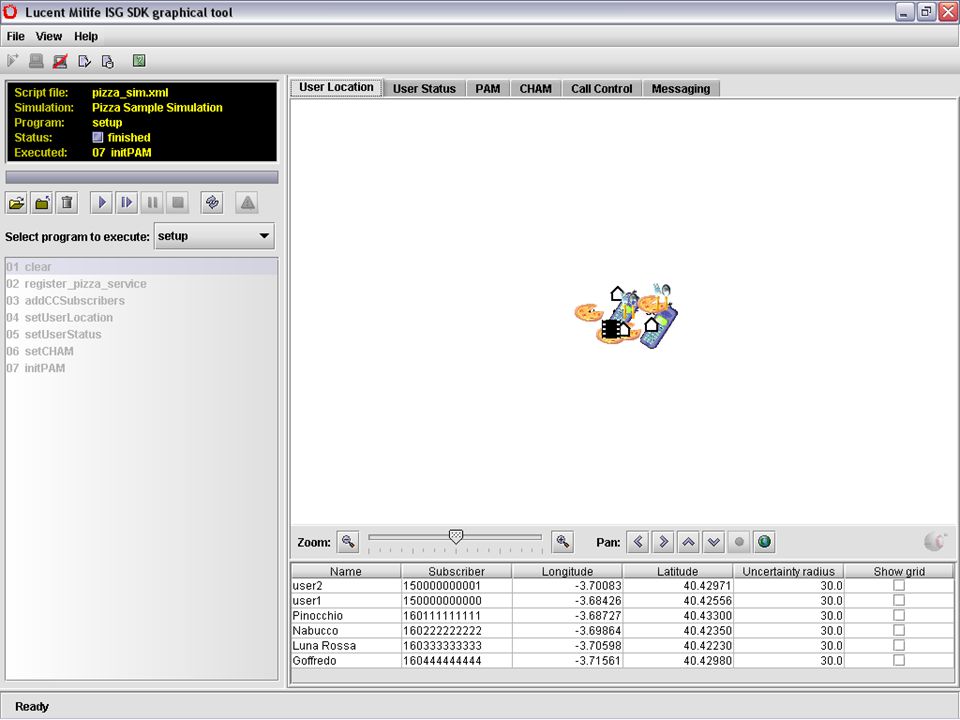Select step 05 setUserStatus

click(x=141, y=334)
